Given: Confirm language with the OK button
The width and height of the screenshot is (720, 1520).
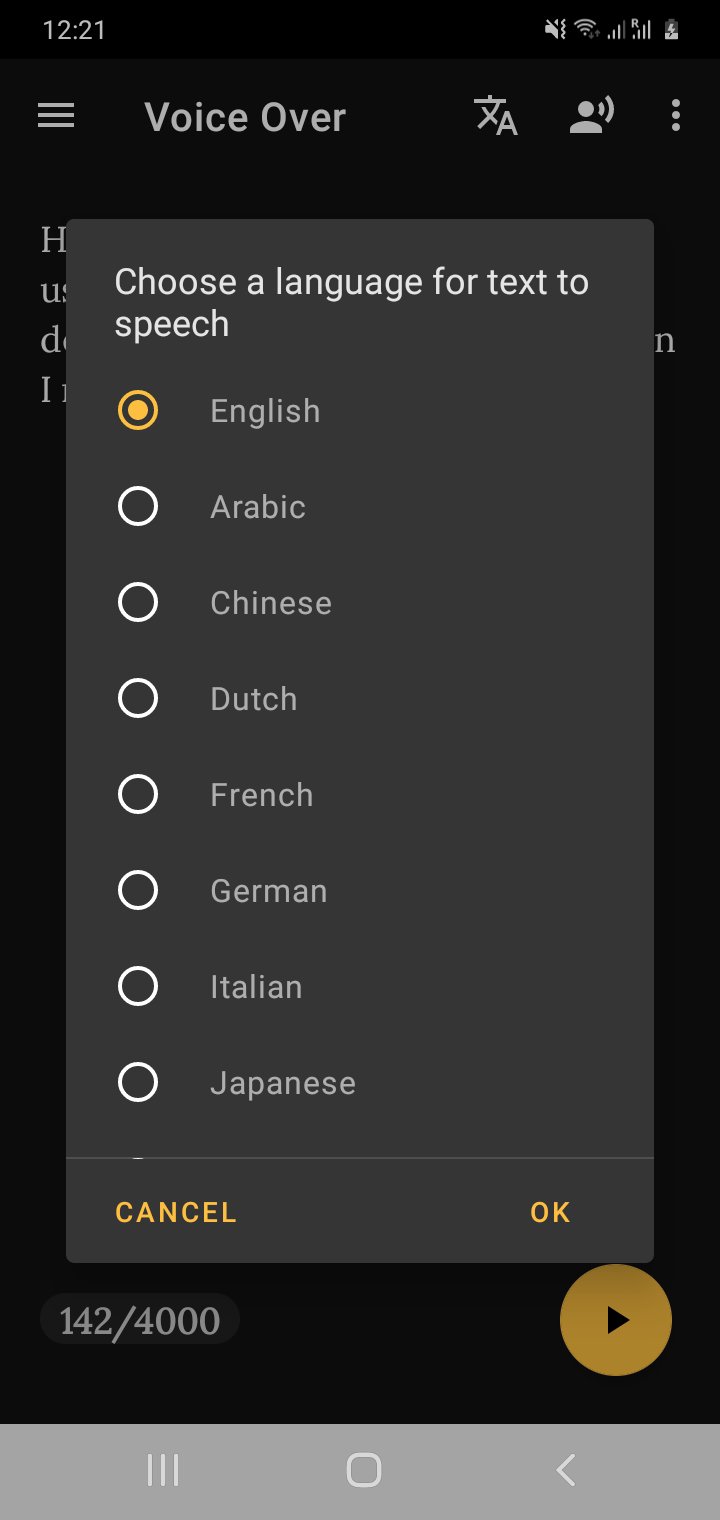Looking at the screenshot, I should 550,1212.
